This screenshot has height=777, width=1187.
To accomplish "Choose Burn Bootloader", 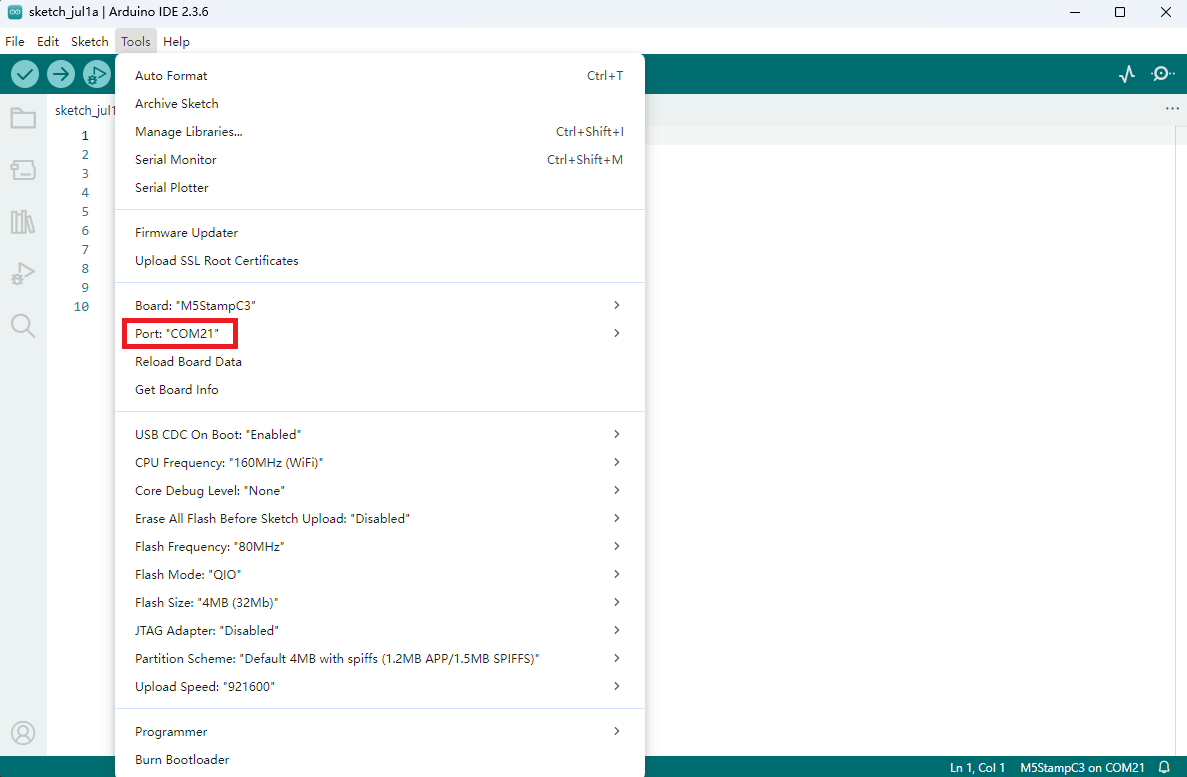I will [380, 759].
